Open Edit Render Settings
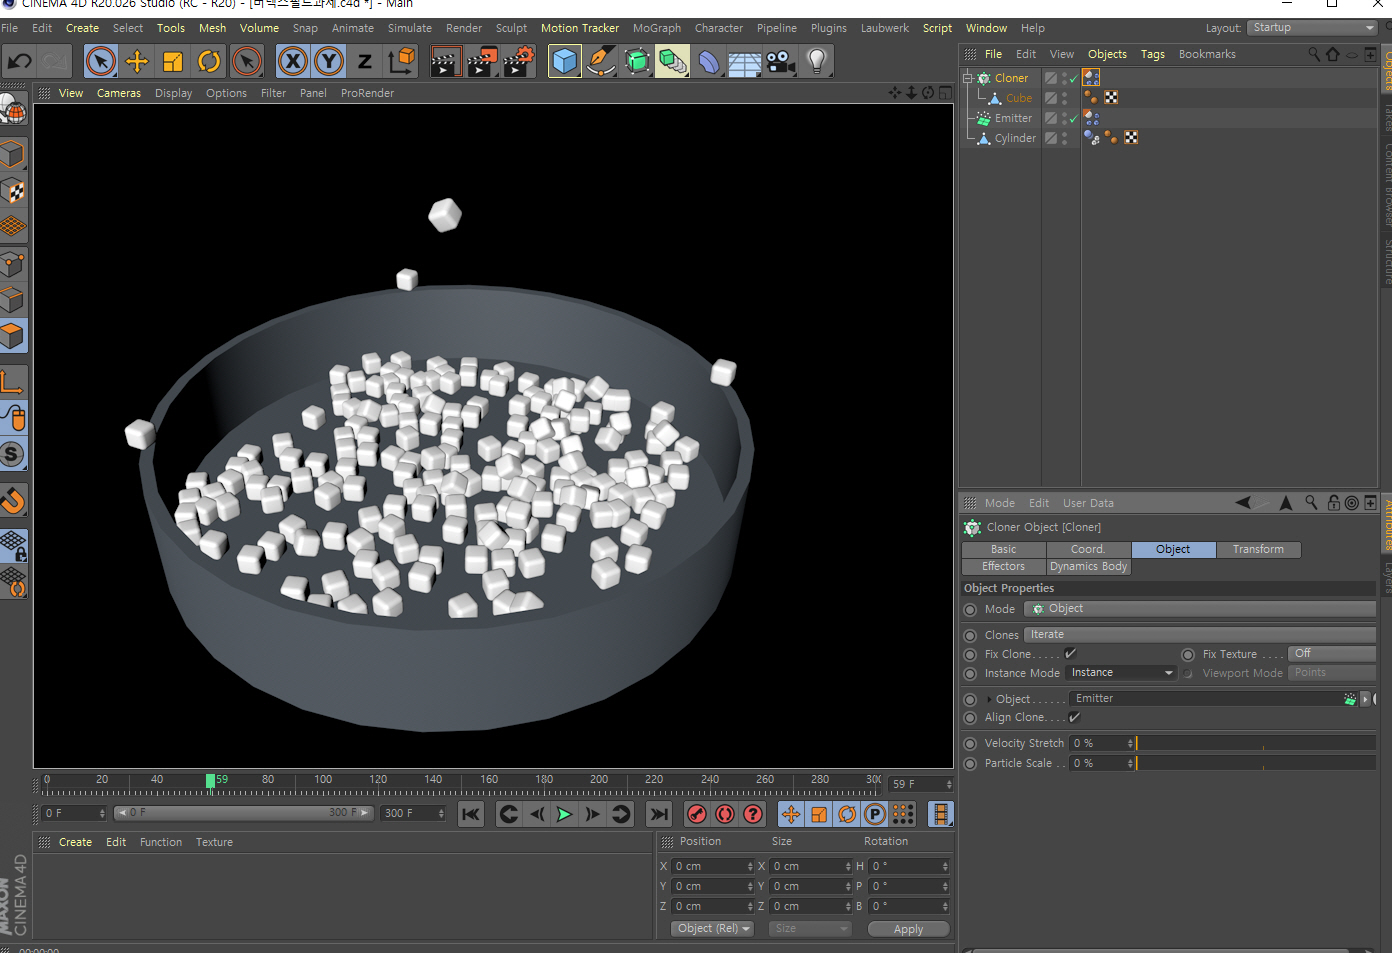The image size is (1392, 953). [x=518, y=62]
